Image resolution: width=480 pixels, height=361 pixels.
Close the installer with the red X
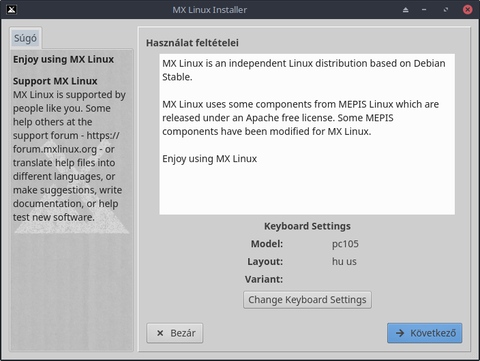click(x=467, y=9)
